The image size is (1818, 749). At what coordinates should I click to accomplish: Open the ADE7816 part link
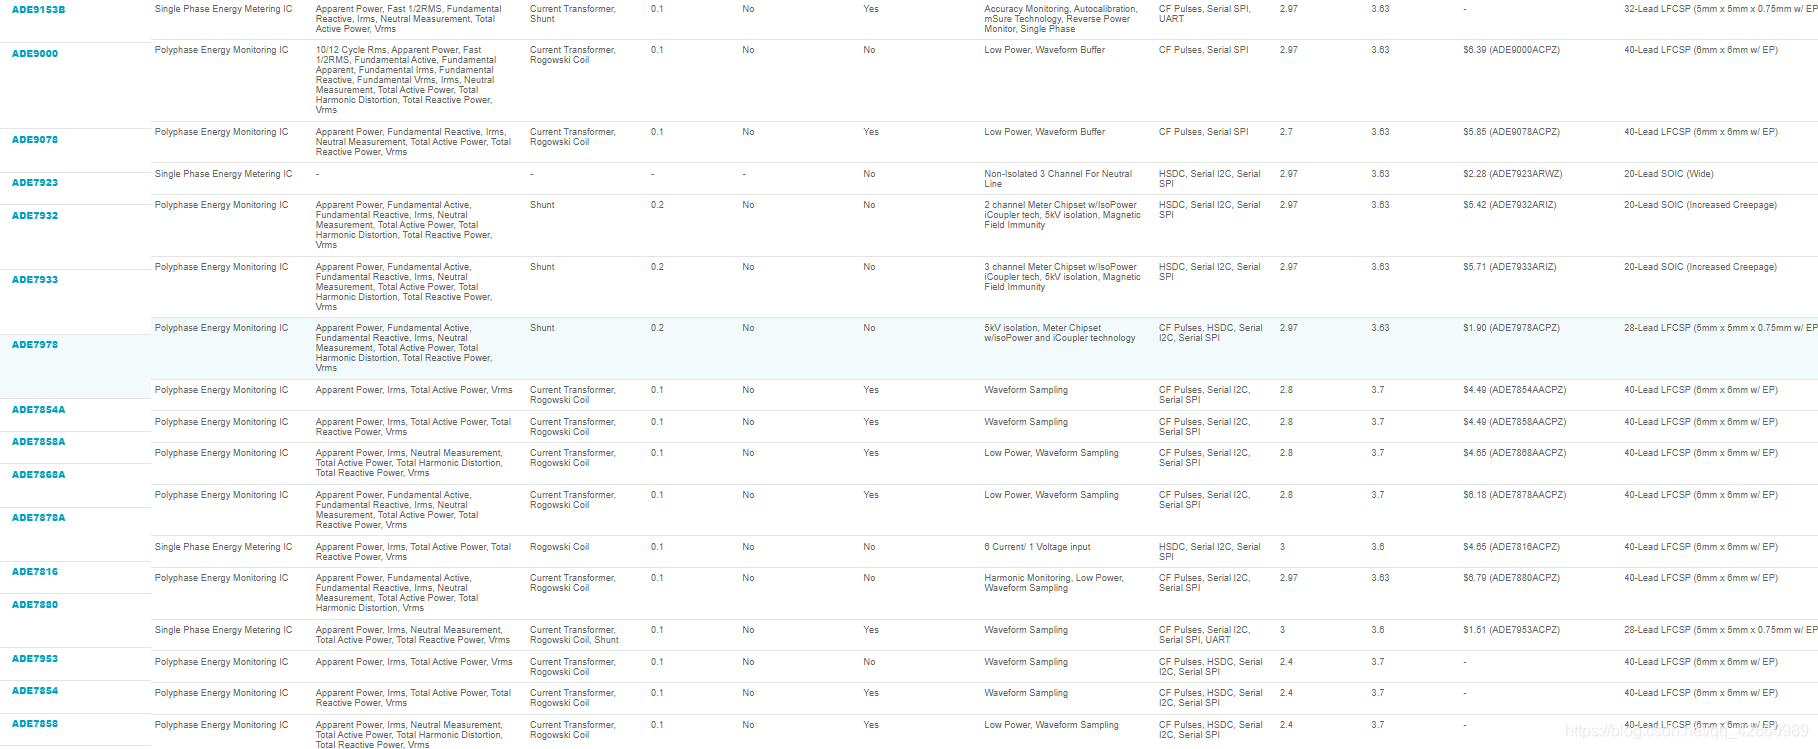tap(35, 572)
